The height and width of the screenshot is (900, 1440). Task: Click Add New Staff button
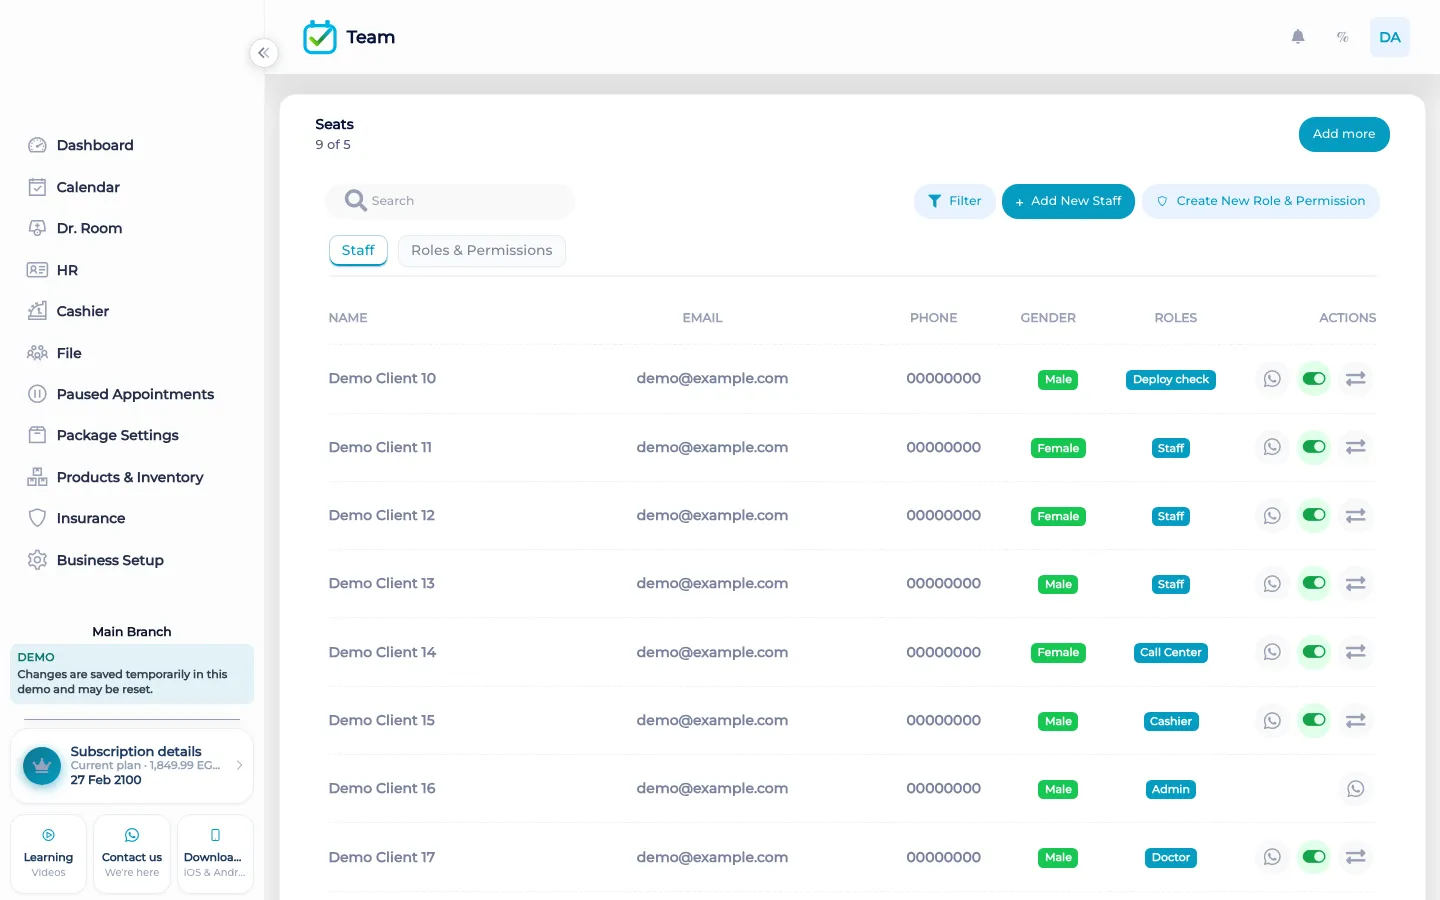click(x=1068, y=201)
